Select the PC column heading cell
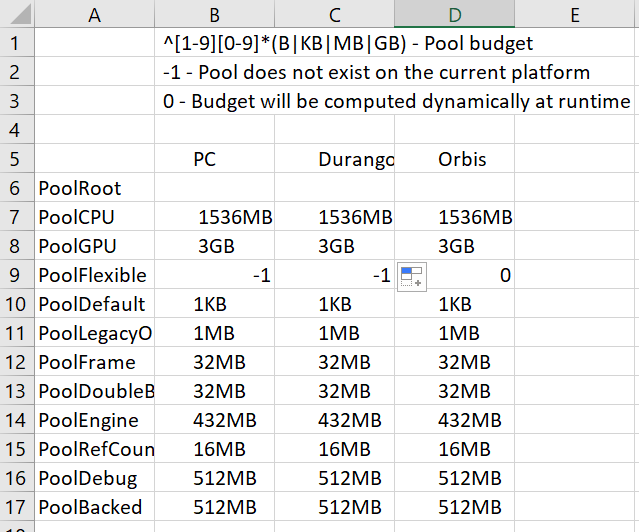The image size is (639, 532). [214, 159]
